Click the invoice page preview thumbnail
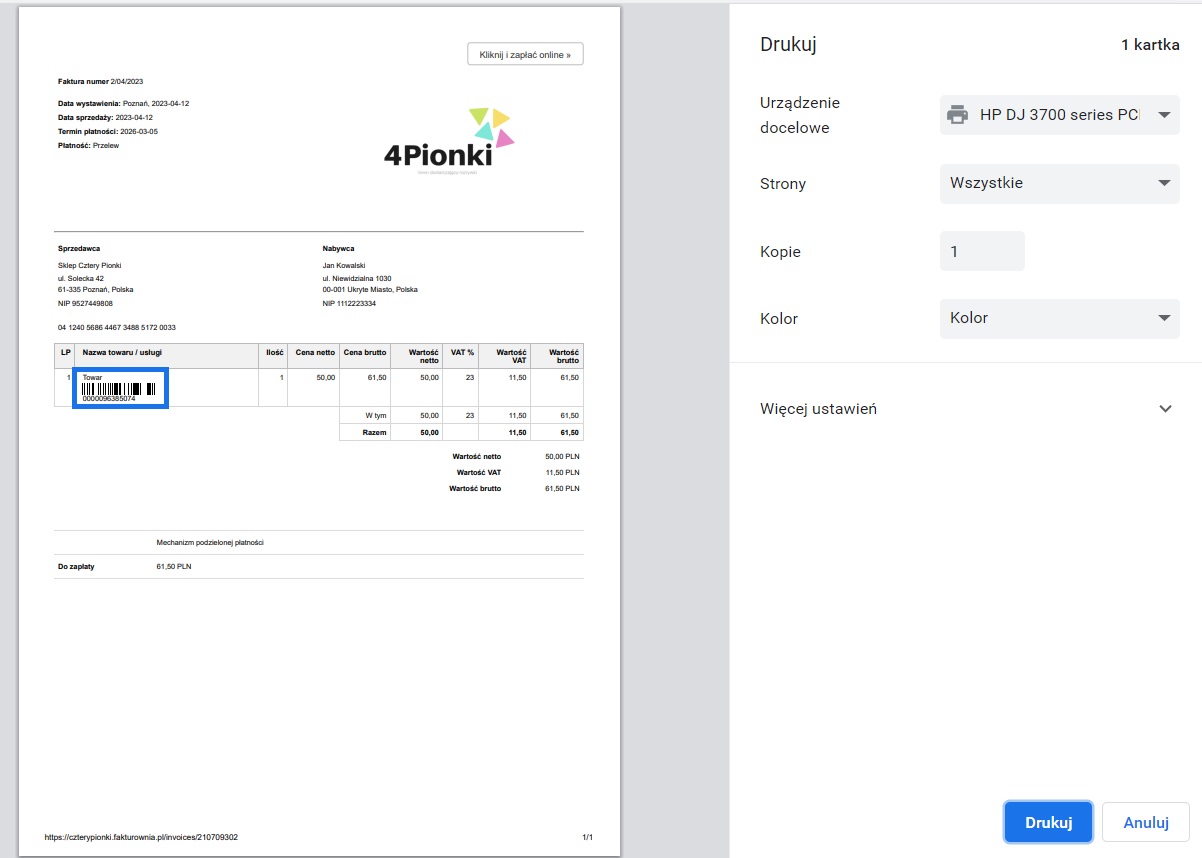Screen dimensions: 1202x858 319,431
